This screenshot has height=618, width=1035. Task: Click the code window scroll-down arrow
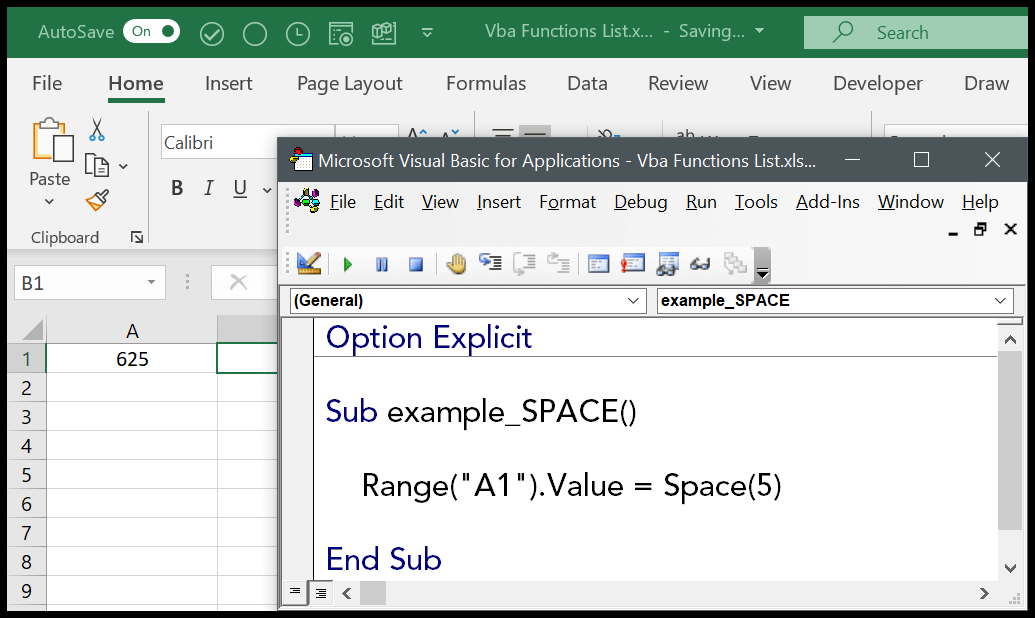[x=1011, y=567]
